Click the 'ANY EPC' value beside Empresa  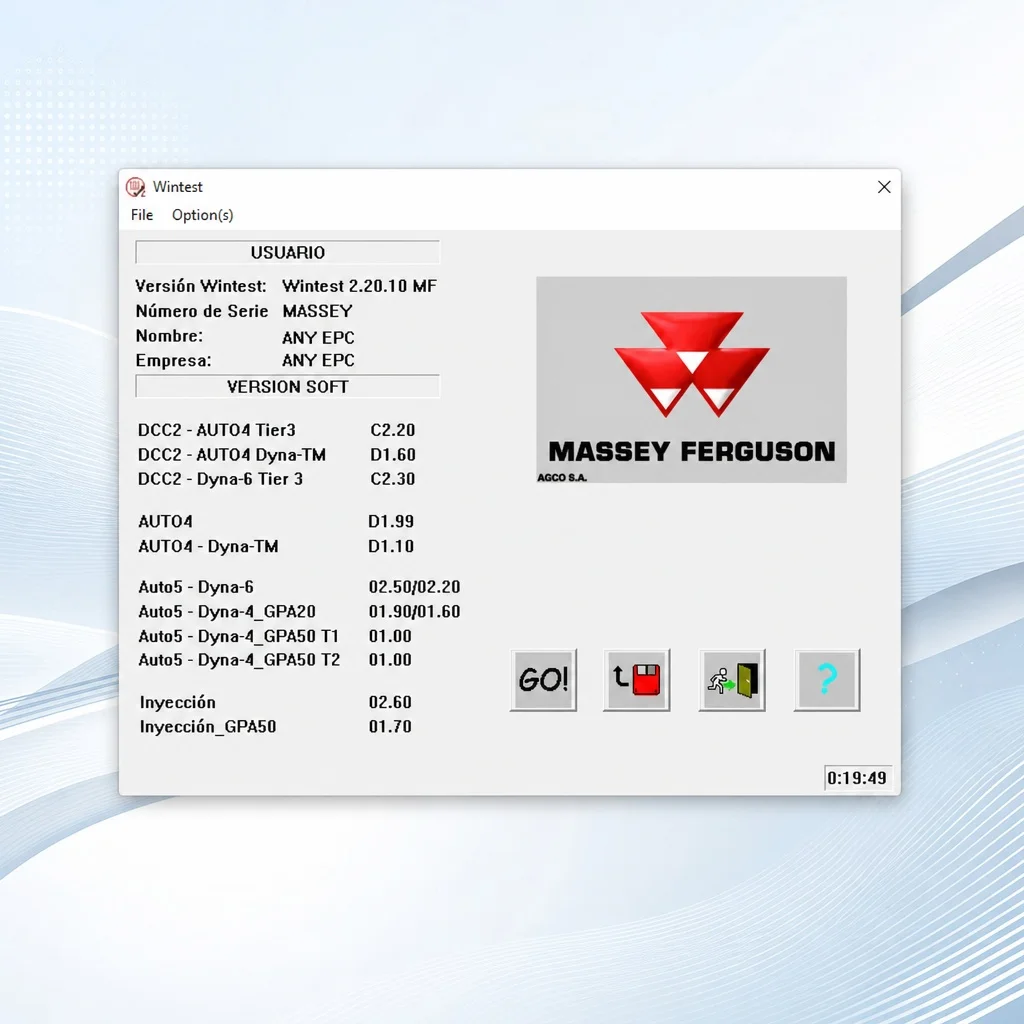pos(318,360)
